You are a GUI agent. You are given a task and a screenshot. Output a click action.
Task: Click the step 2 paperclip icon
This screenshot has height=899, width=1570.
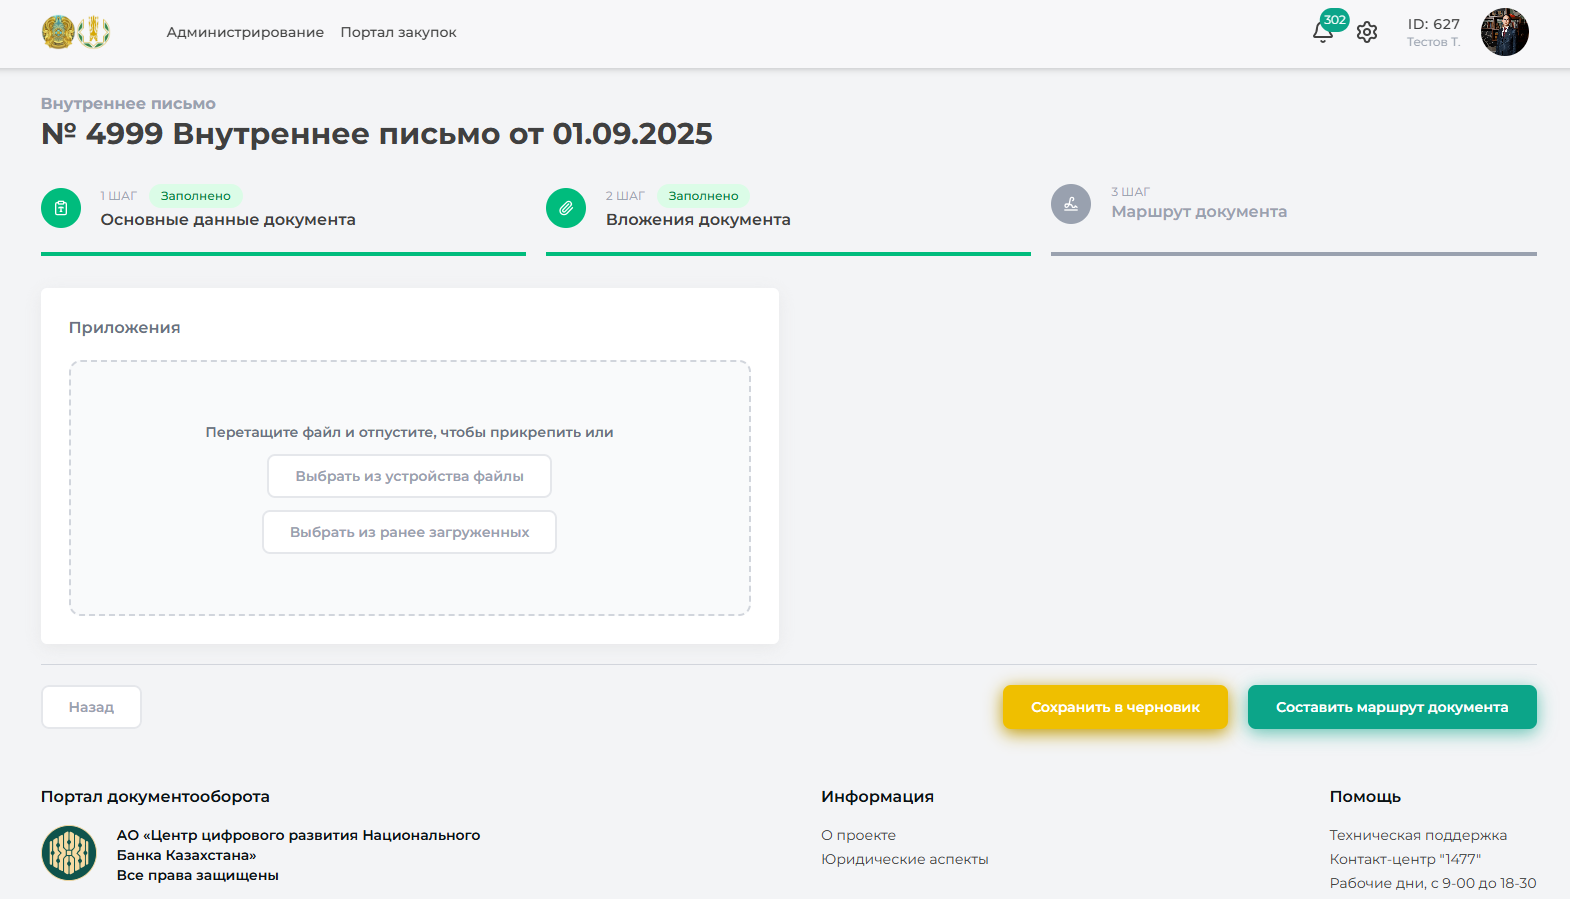click(x=566, y=208)
